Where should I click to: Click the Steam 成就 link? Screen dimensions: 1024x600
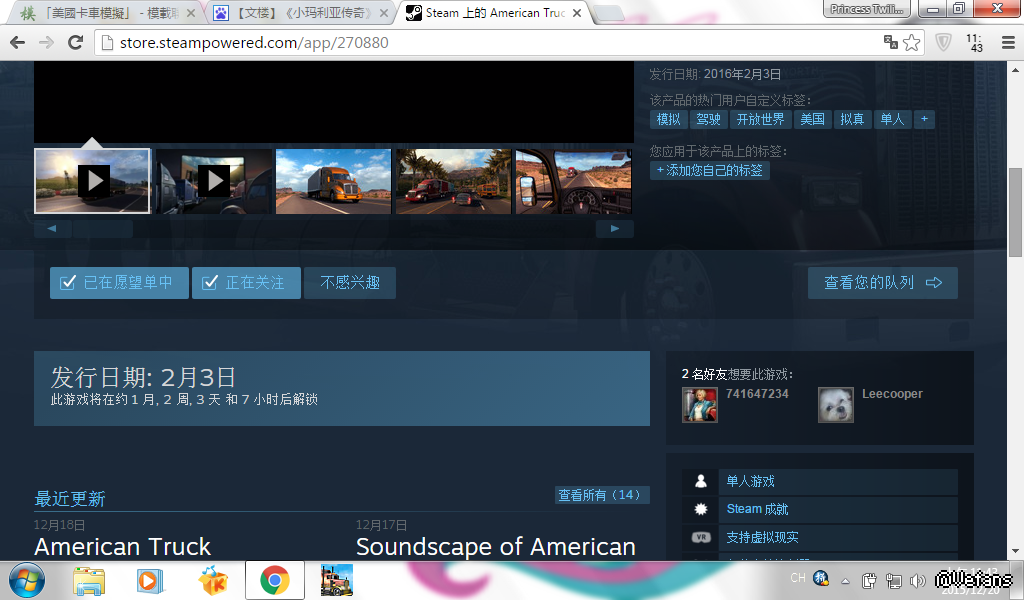coord(758,509)
